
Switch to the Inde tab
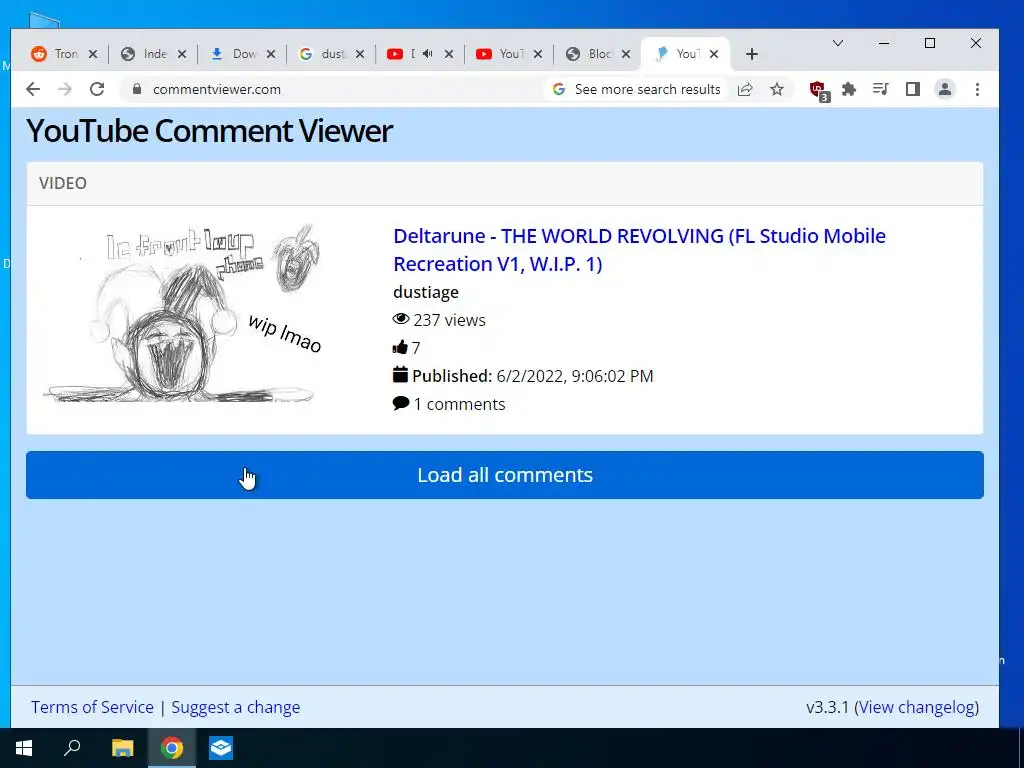[145, 54]
